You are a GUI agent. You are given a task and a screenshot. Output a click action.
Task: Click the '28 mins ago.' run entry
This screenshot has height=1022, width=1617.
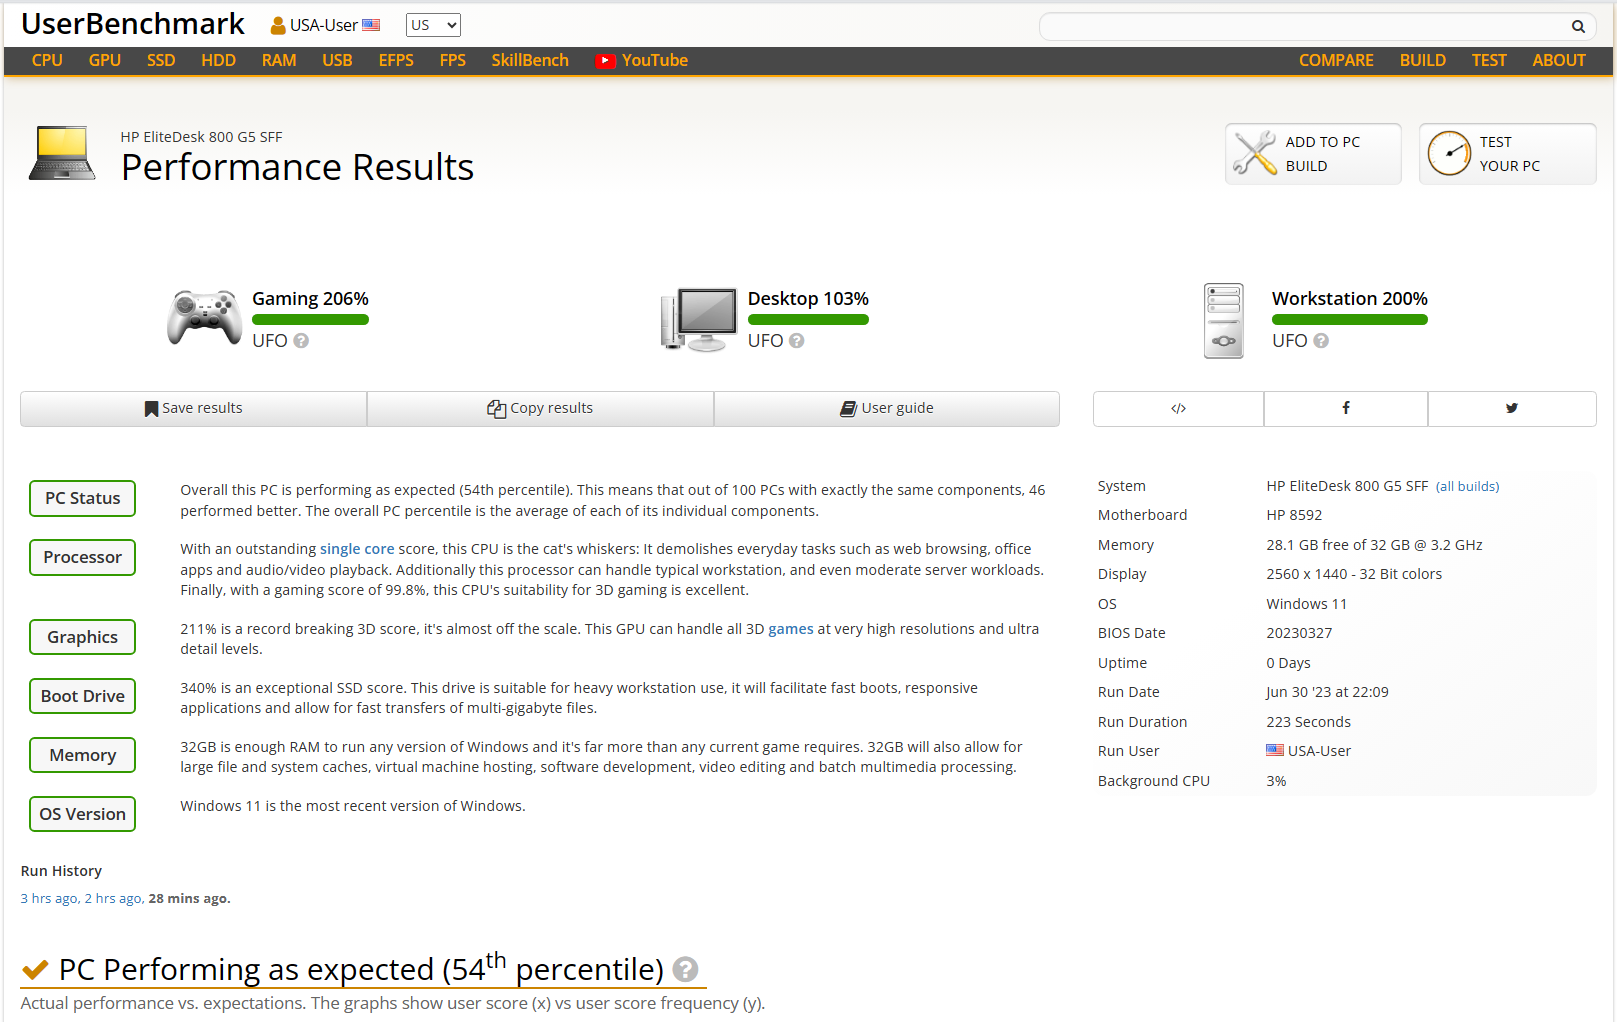click(189, 899)
